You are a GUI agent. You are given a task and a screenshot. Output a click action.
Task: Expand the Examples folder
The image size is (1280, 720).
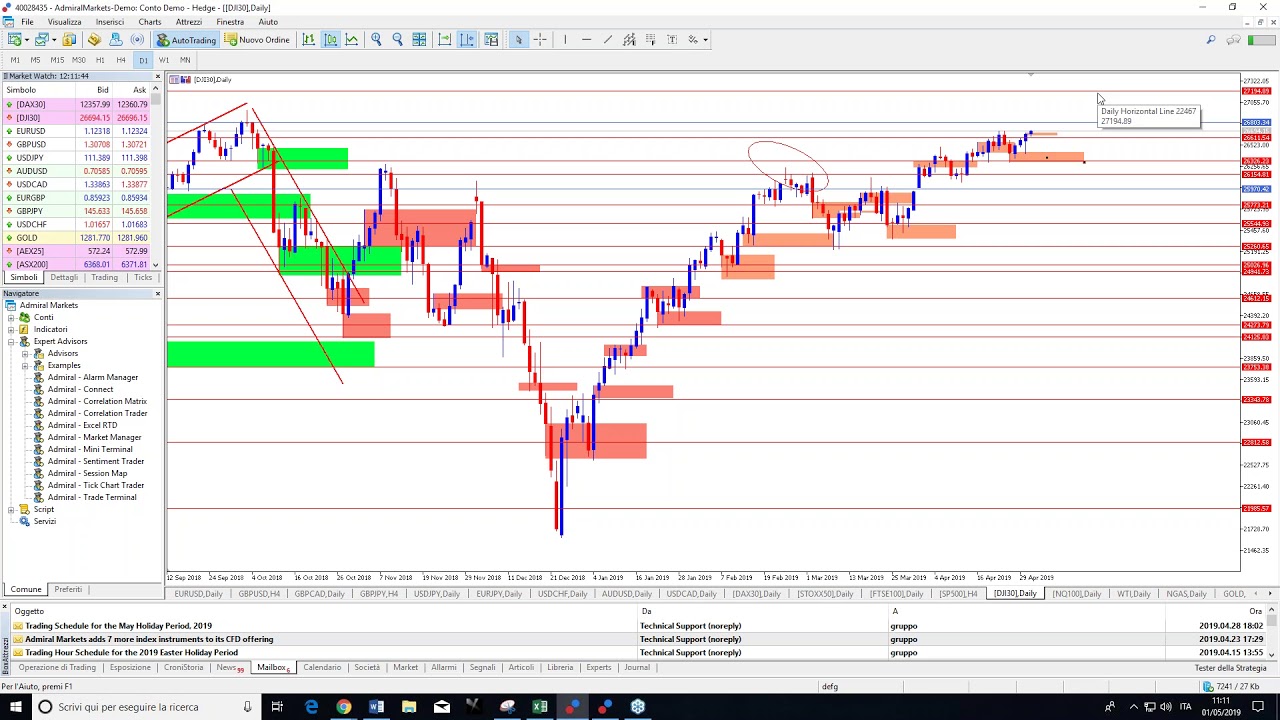point(25,365)
